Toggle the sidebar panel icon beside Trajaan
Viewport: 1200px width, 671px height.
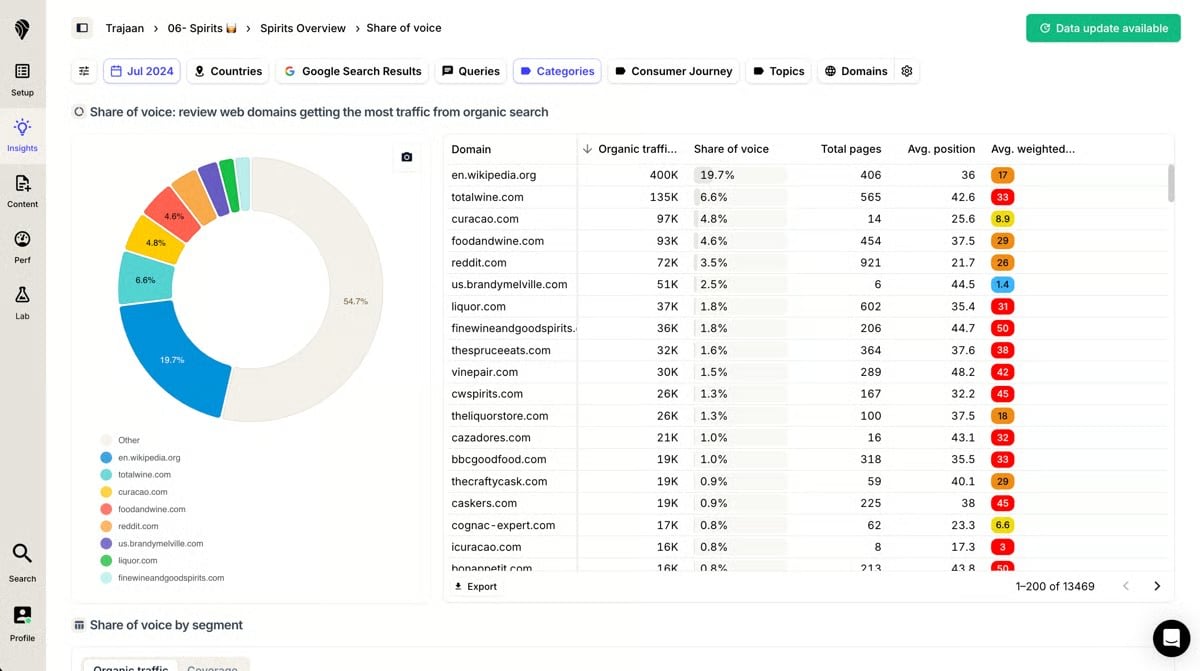coord(82,28)
